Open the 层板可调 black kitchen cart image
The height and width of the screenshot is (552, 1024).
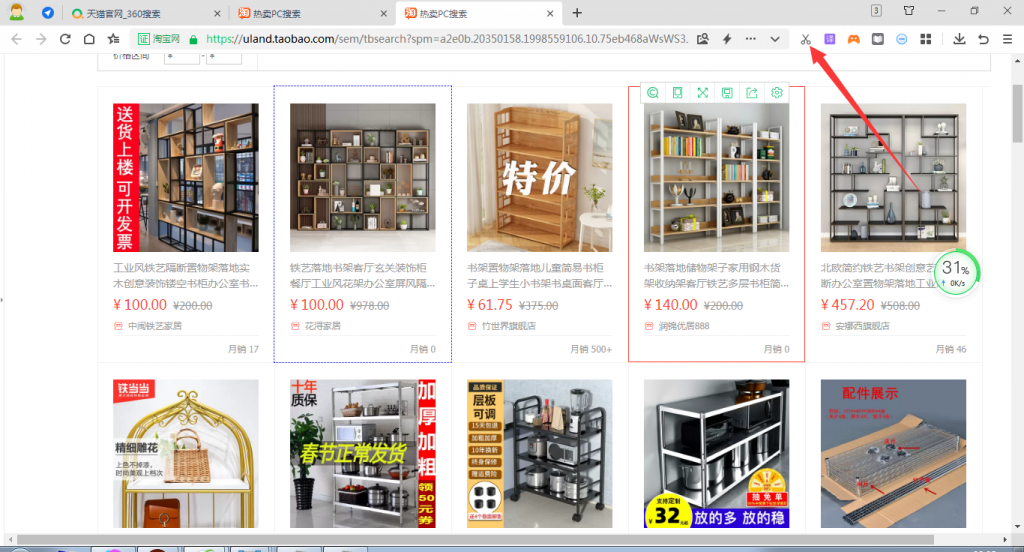tap(539, 454)
